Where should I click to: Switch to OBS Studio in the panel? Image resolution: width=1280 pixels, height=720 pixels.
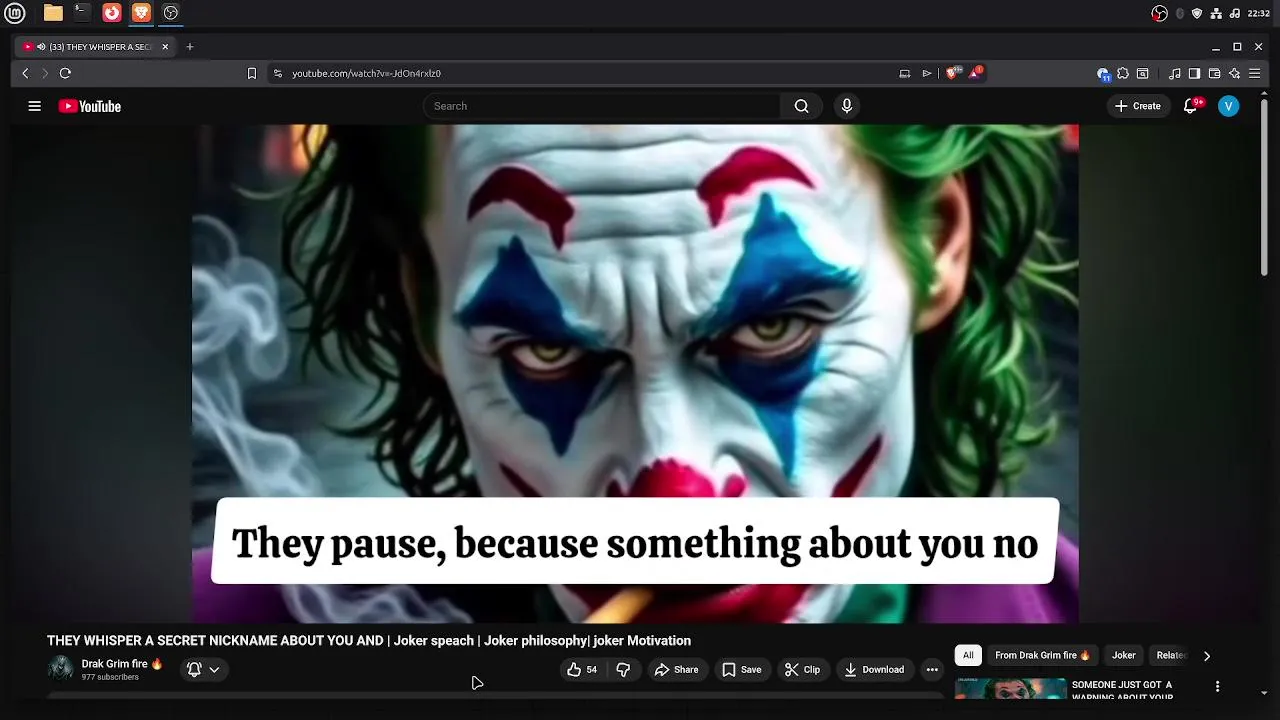pos(171,13)
